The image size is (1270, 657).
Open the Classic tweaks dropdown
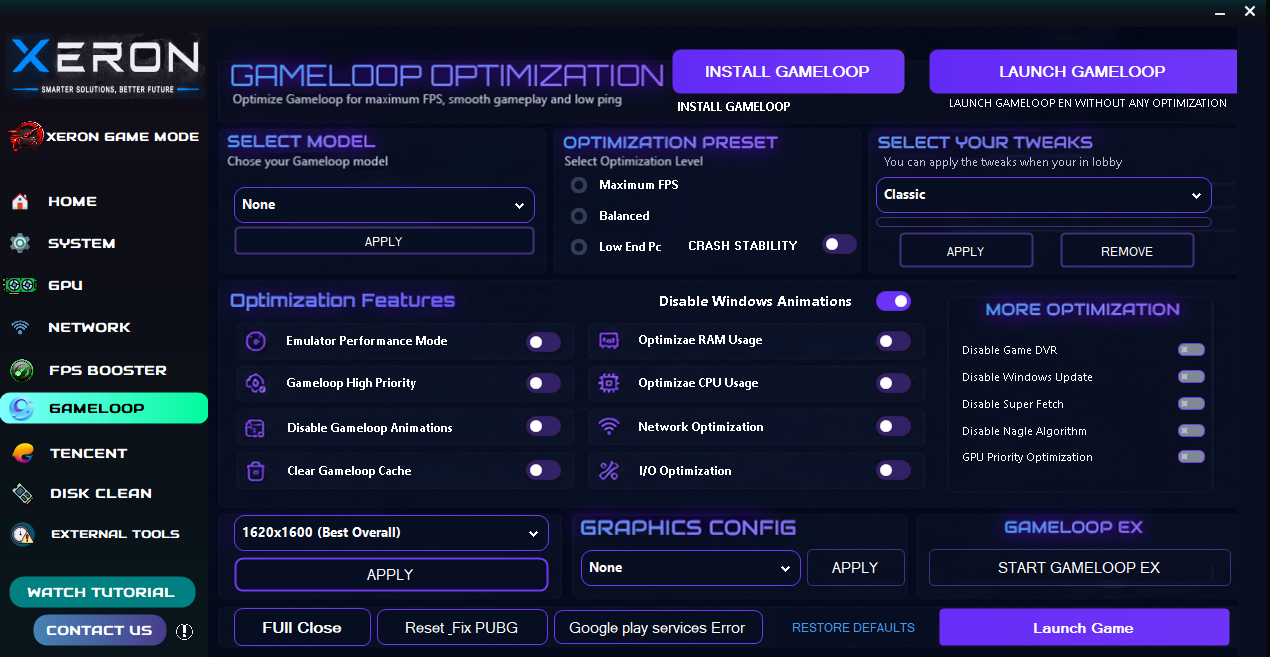[x=1043, y=195]
